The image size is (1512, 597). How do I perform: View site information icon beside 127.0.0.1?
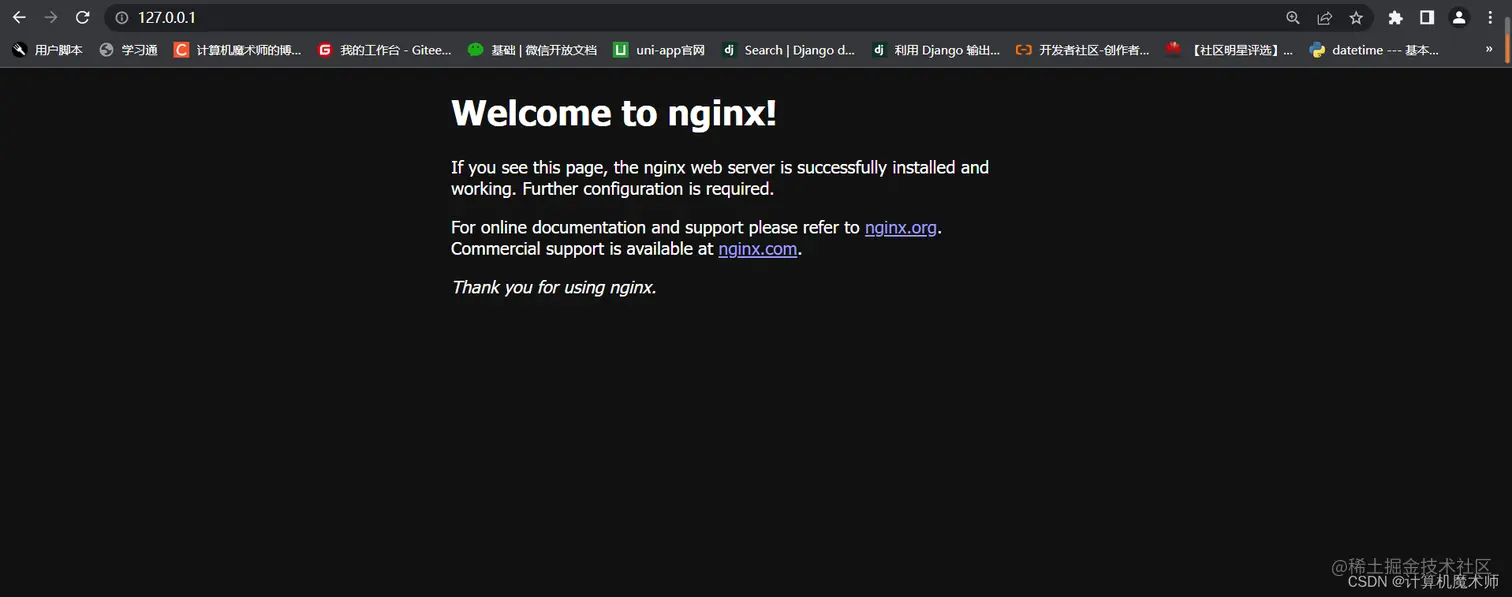(x=122, y=18)
